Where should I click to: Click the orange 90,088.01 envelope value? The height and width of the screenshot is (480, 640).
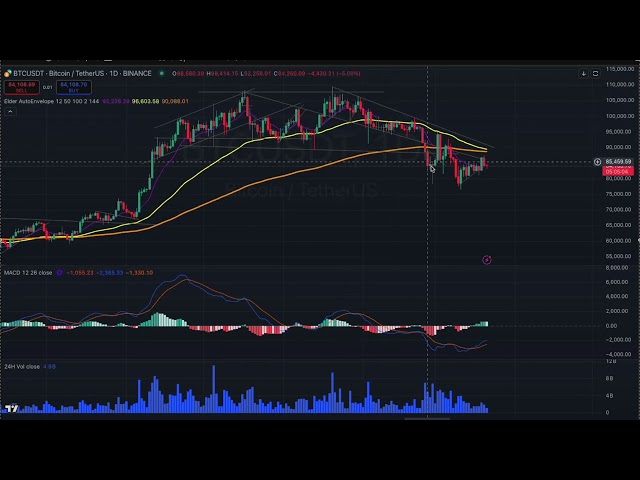[175, 101]
